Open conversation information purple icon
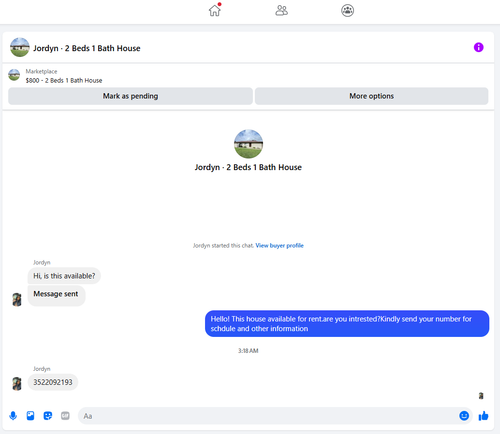 click(478, 47)
